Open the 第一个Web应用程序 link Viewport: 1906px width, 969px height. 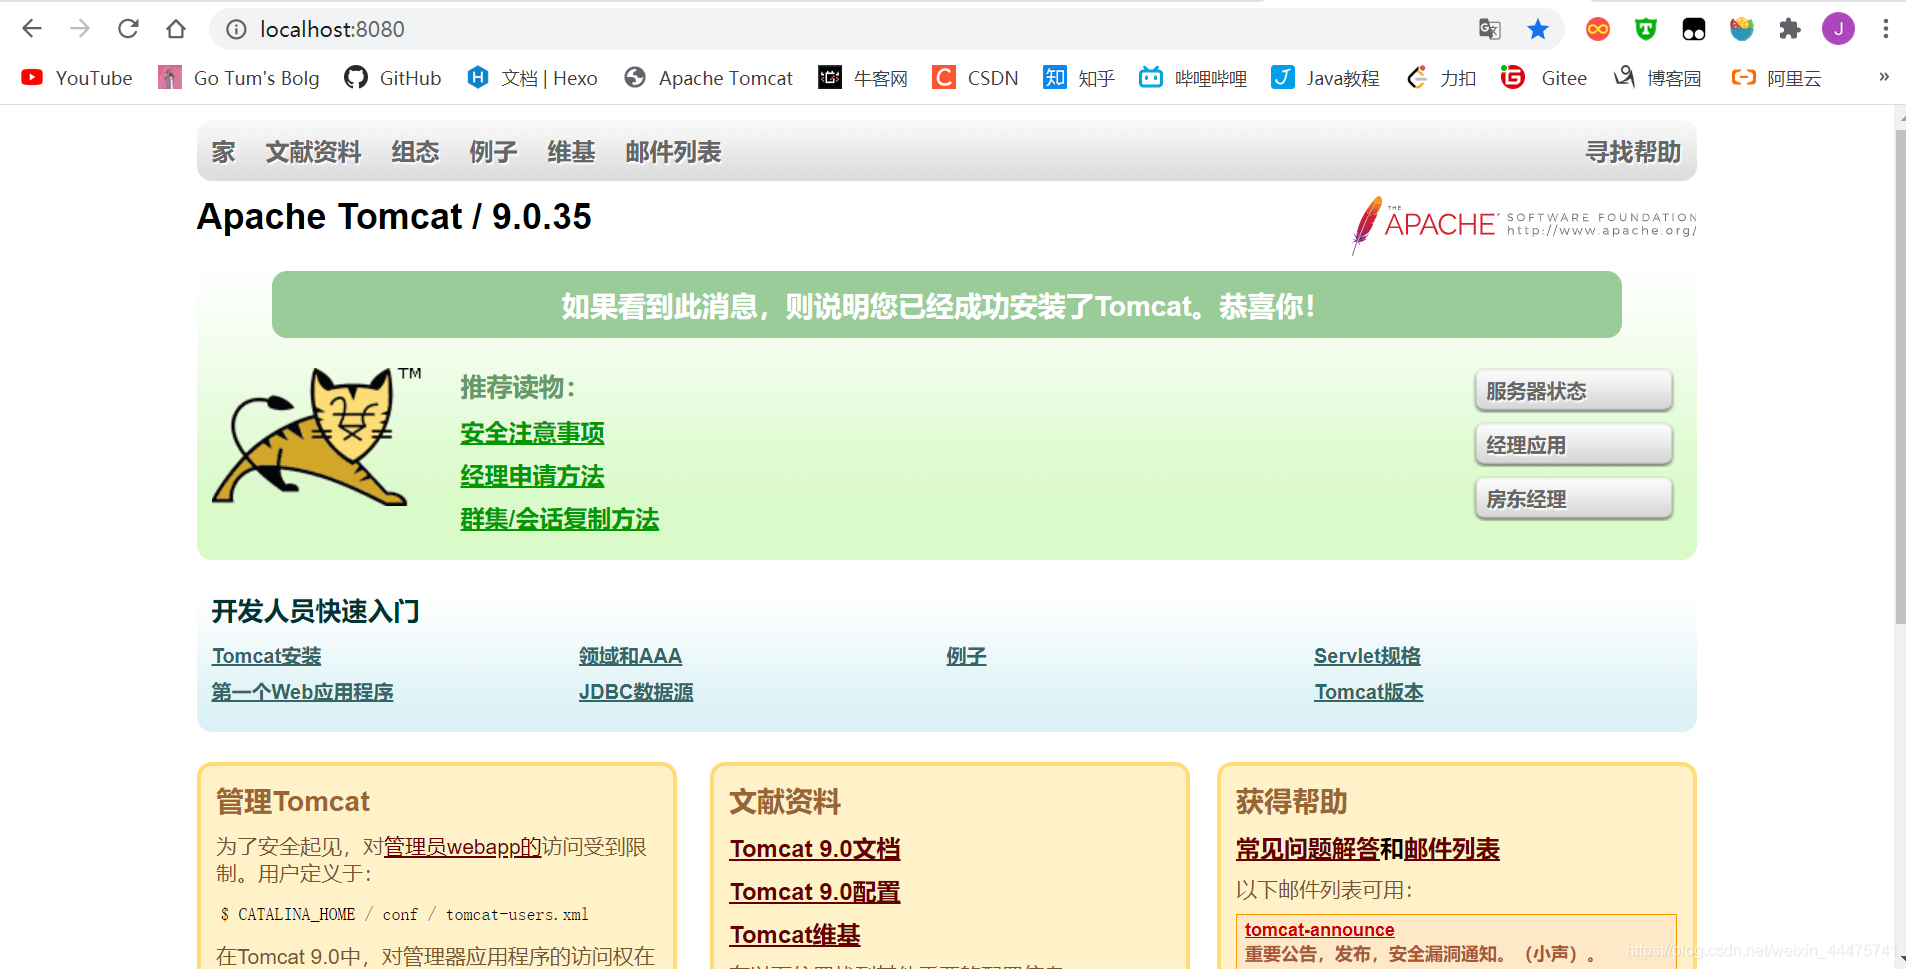tap(302, 692)
